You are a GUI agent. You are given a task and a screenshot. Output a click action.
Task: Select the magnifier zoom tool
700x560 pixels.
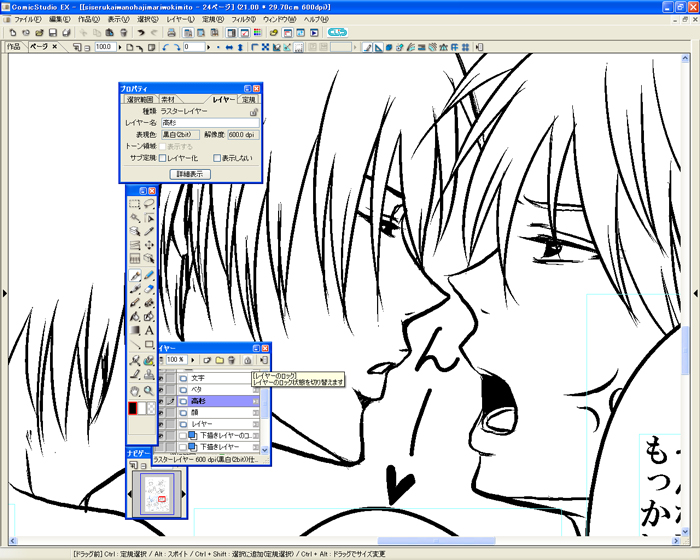tap(149, 391)
